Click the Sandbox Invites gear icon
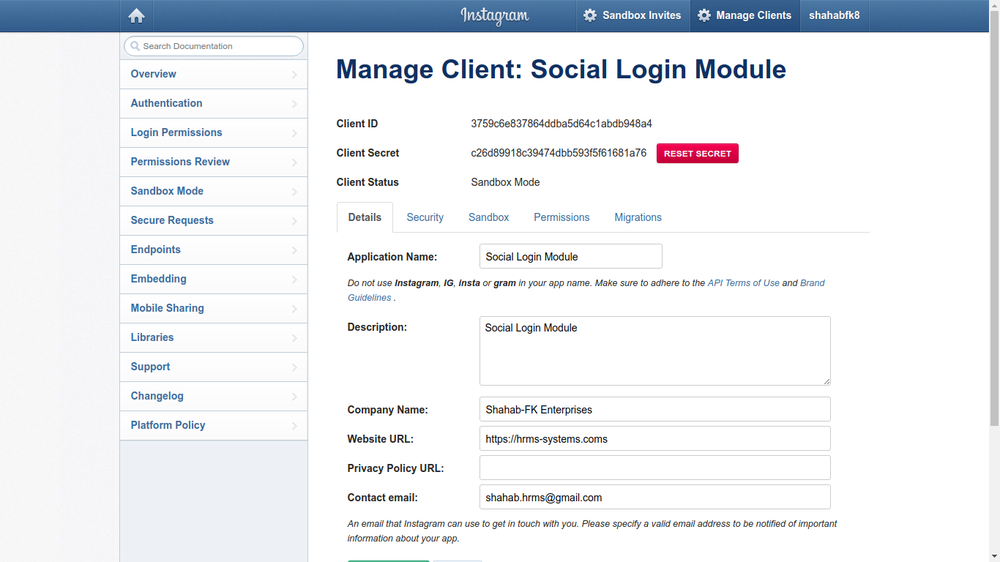 click(590, 15)
